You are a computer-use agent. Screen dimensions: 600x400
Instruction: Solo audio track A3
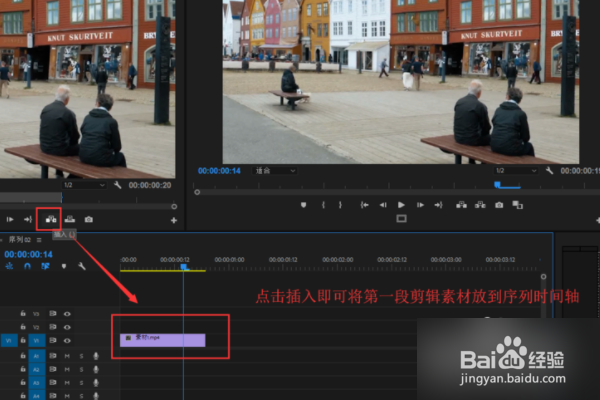pos(81,383)
